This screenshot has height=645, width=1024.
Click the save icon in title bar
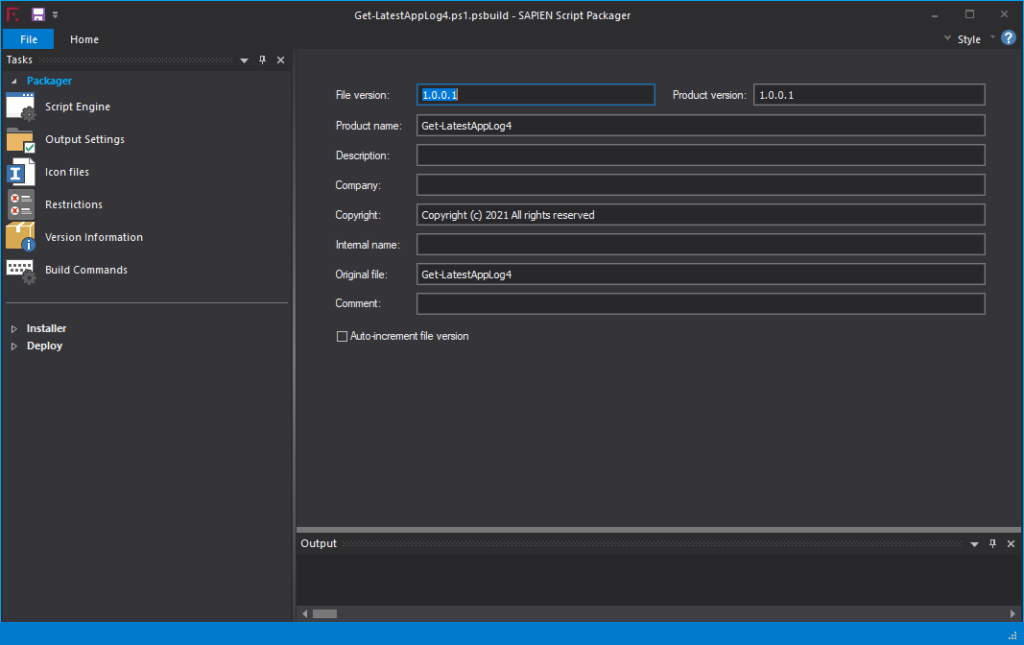pyautogui.click(x=38, y=14)
